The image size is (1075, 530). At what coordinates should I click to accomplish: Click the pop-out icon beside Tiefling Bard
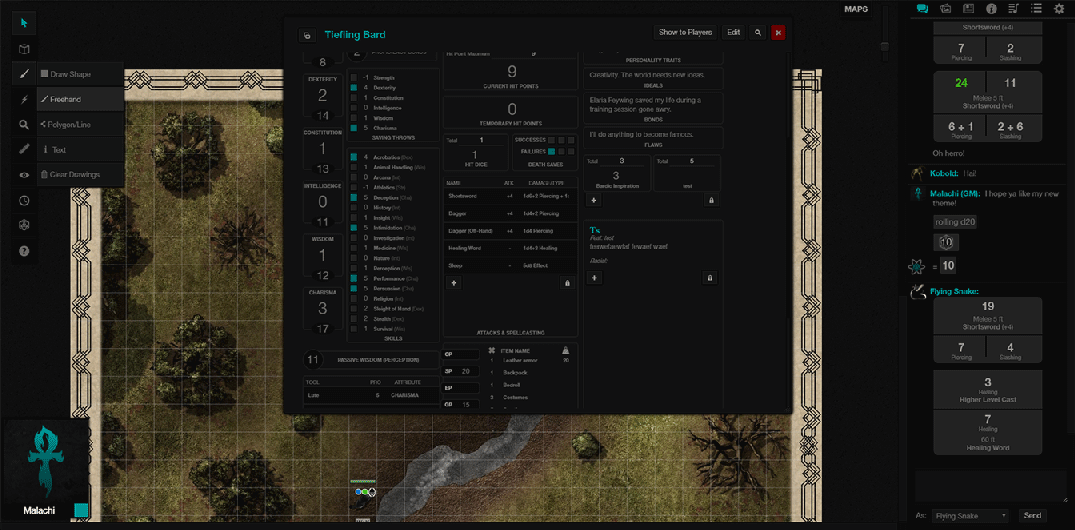307,35
